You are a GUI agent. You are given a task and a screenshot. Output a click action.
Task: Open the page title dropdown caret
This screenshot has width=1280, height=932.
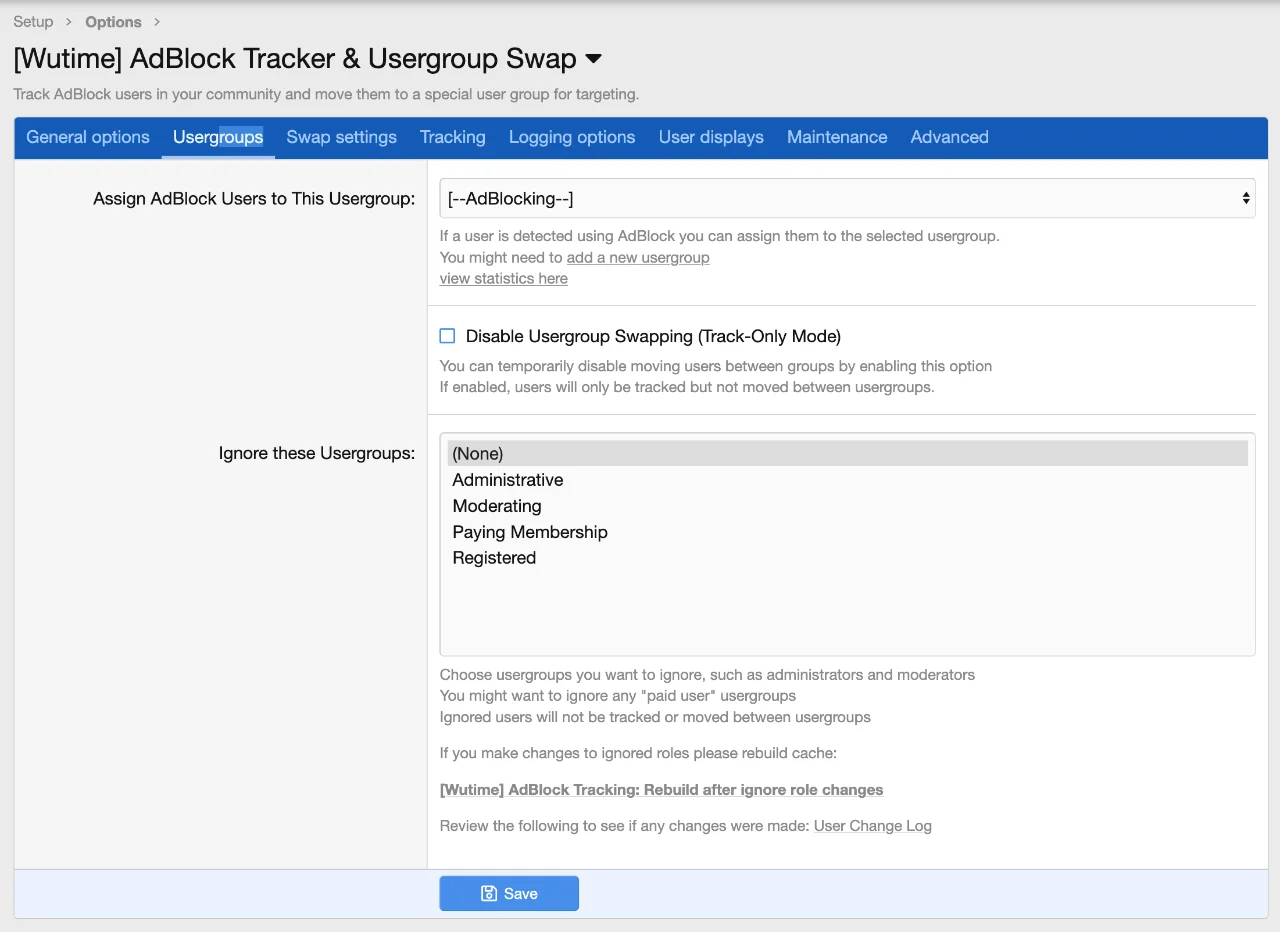593,59
